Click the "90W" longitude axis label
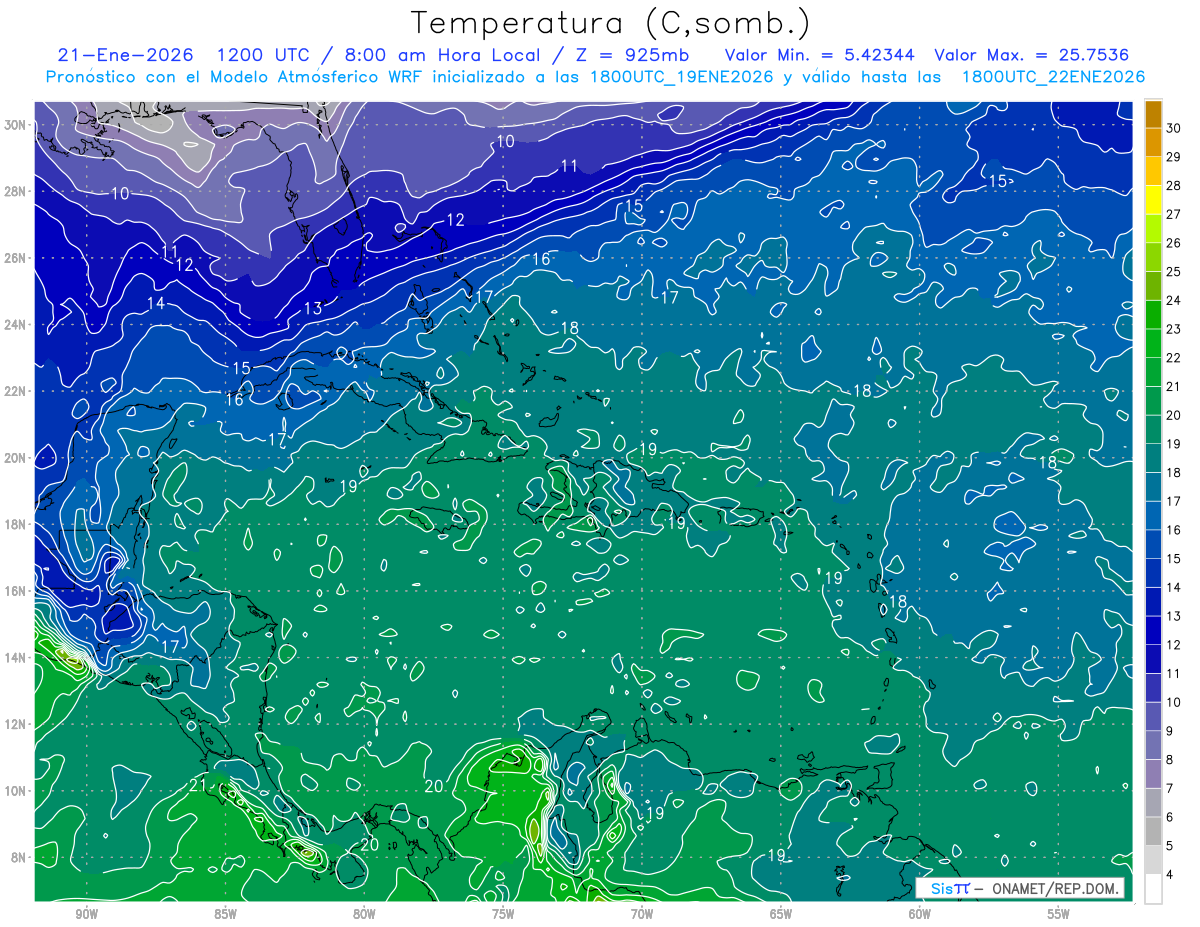The width and height of the screenshot is (1200, 927). [87, 915]
